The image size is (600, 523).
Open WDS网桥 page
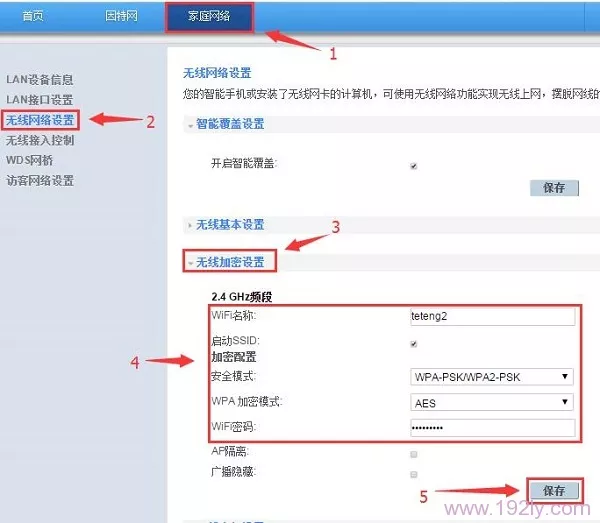(x=29, y=160)
